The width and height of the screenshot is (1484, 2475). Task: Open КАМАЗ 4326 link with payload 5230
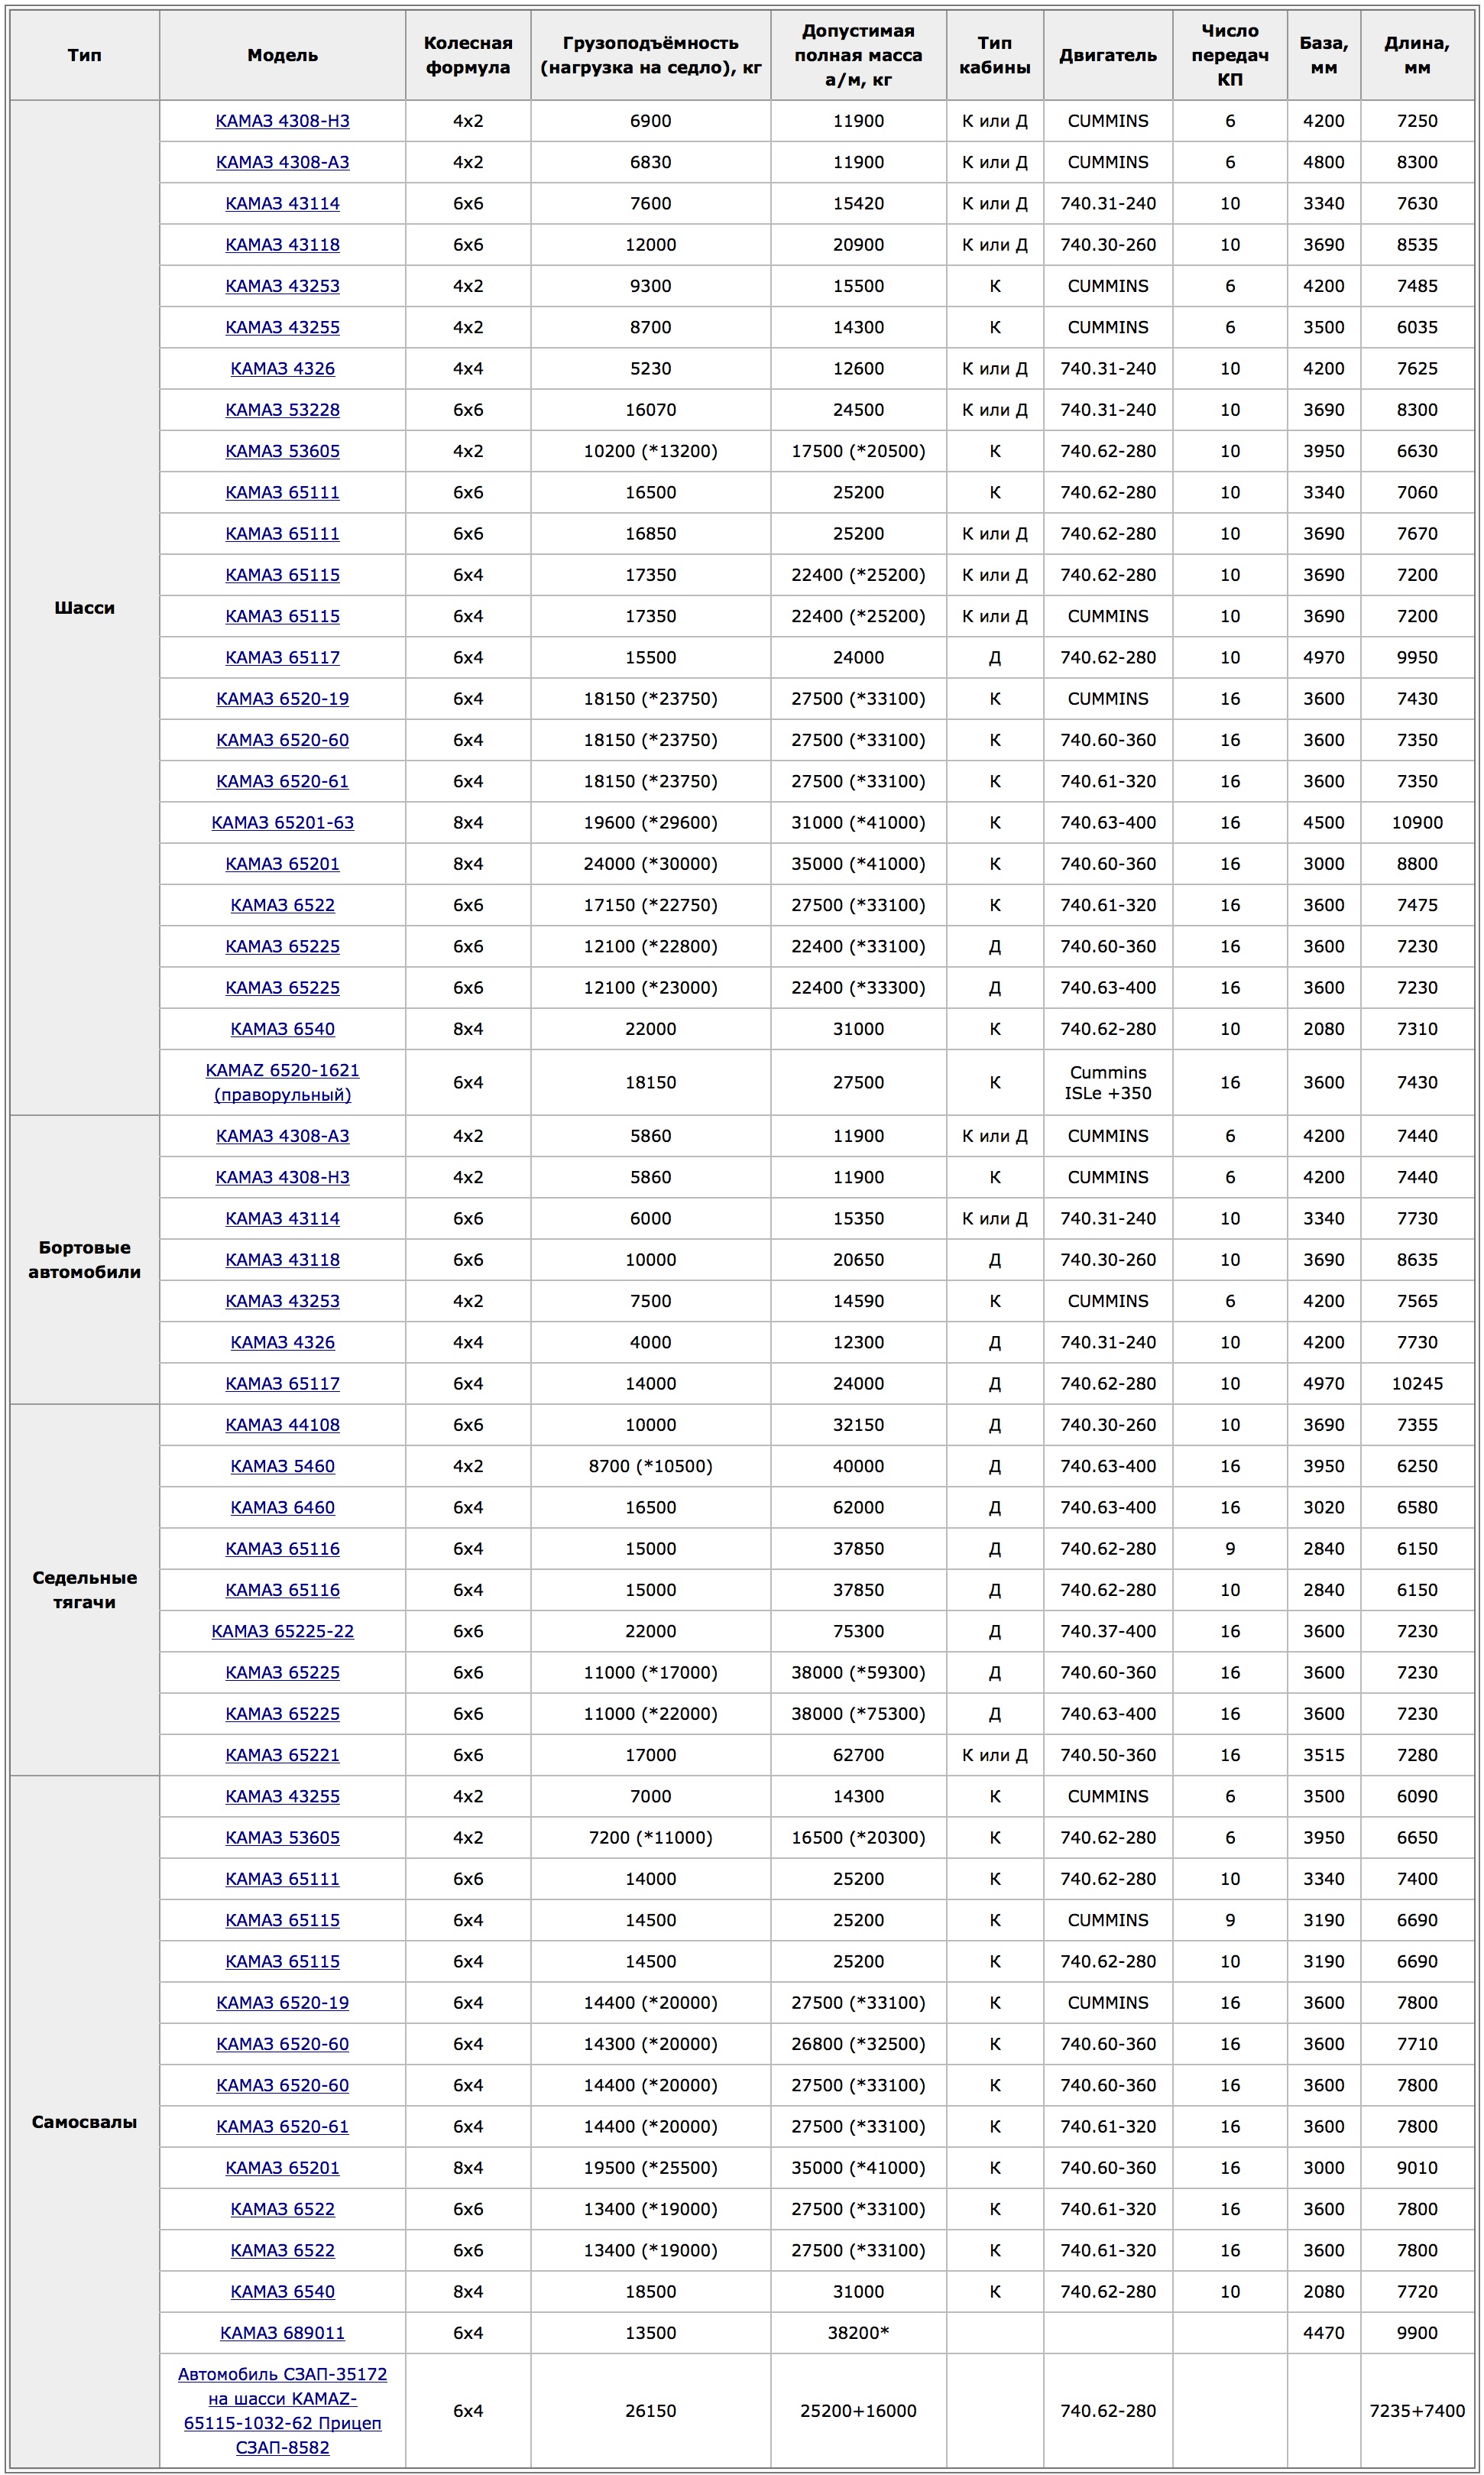(x=282, y=369)
